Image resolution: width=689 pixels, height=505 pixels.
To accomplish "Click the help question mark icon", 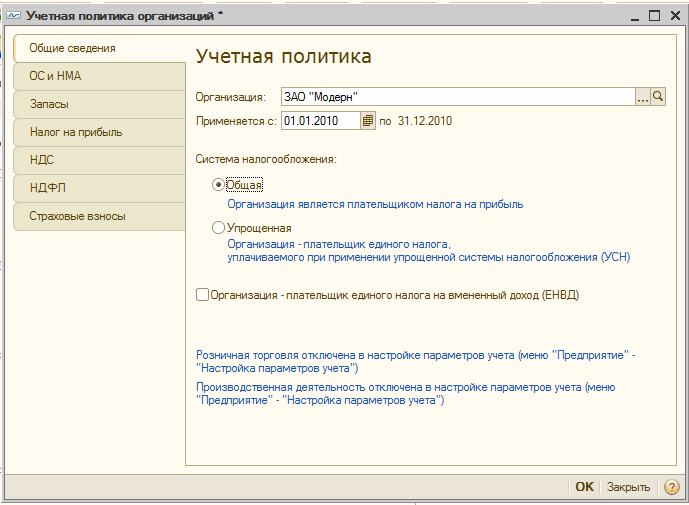I will (x=671, y=487).
